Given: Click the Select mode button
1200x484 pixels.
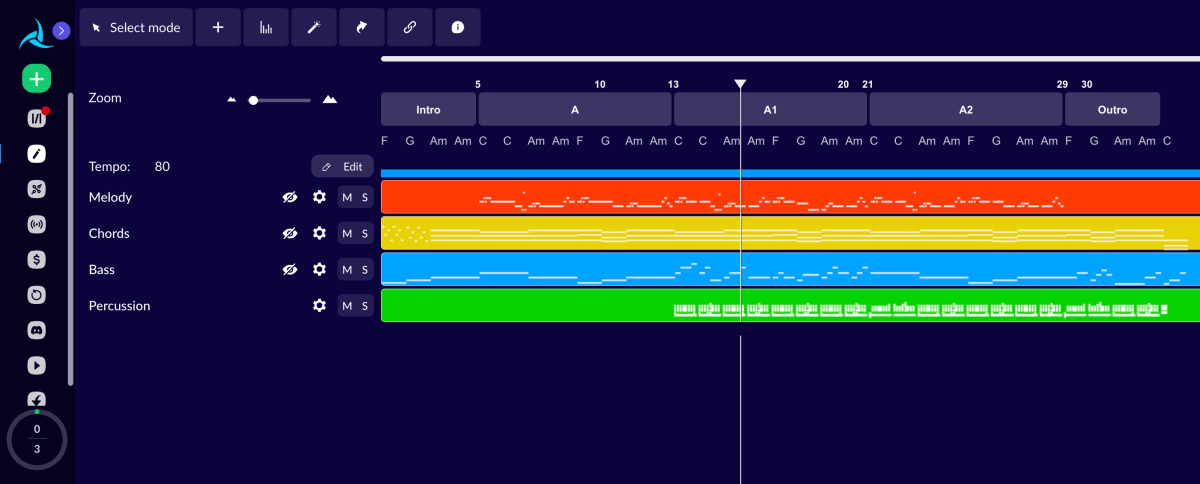Looking at the screenshot, I should [135, 28].
